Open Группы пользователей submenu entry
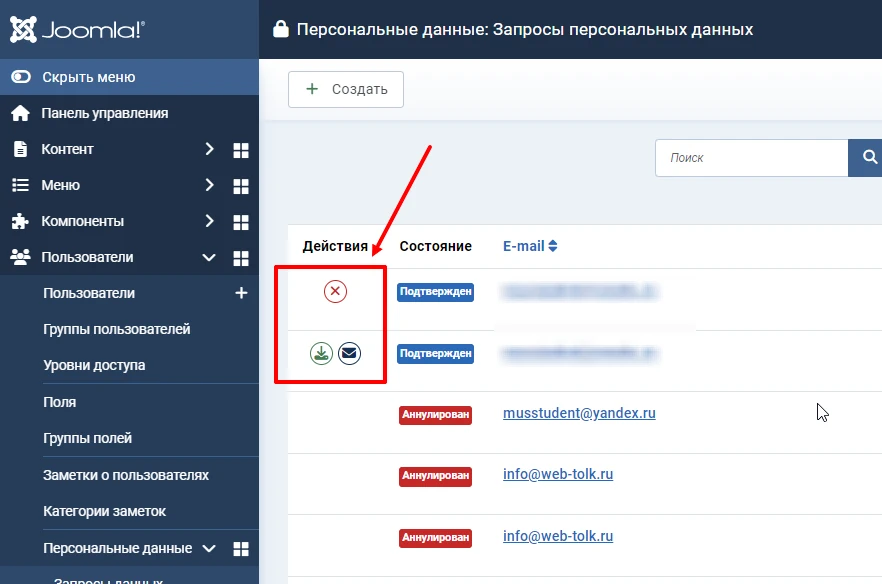 [116, 329]
